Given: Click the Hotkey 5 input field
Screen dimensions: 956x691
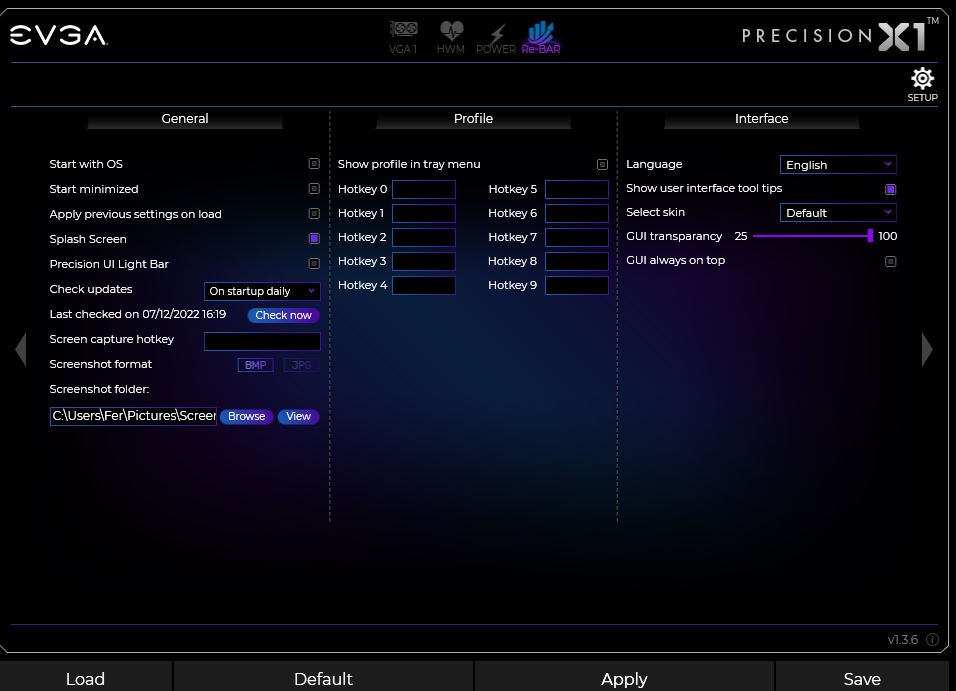Looking at the screenshot, I should tap(577, 189).
